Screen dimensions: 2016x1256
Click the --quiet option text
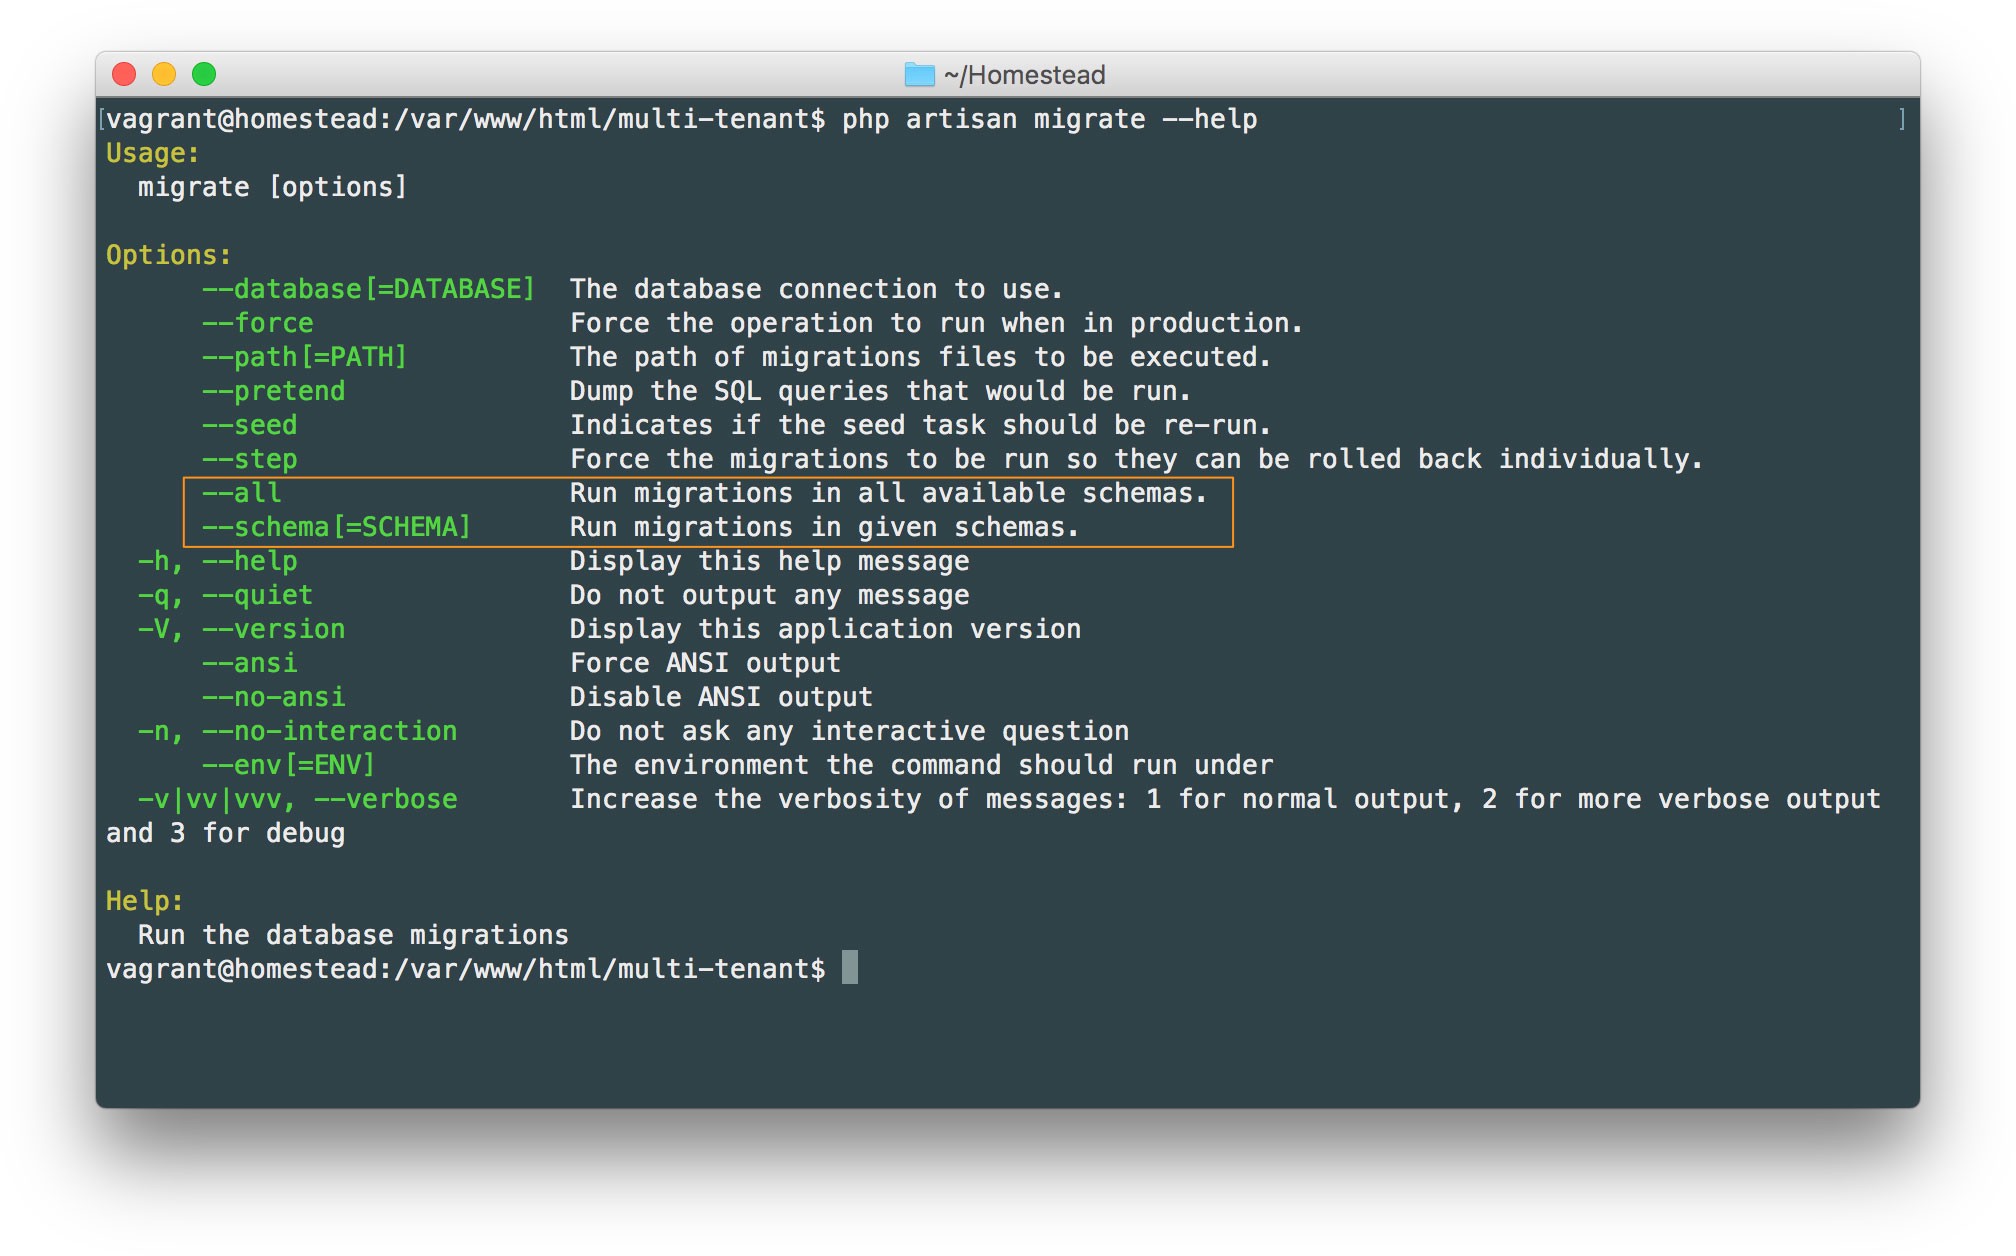[x=258, y=595]
